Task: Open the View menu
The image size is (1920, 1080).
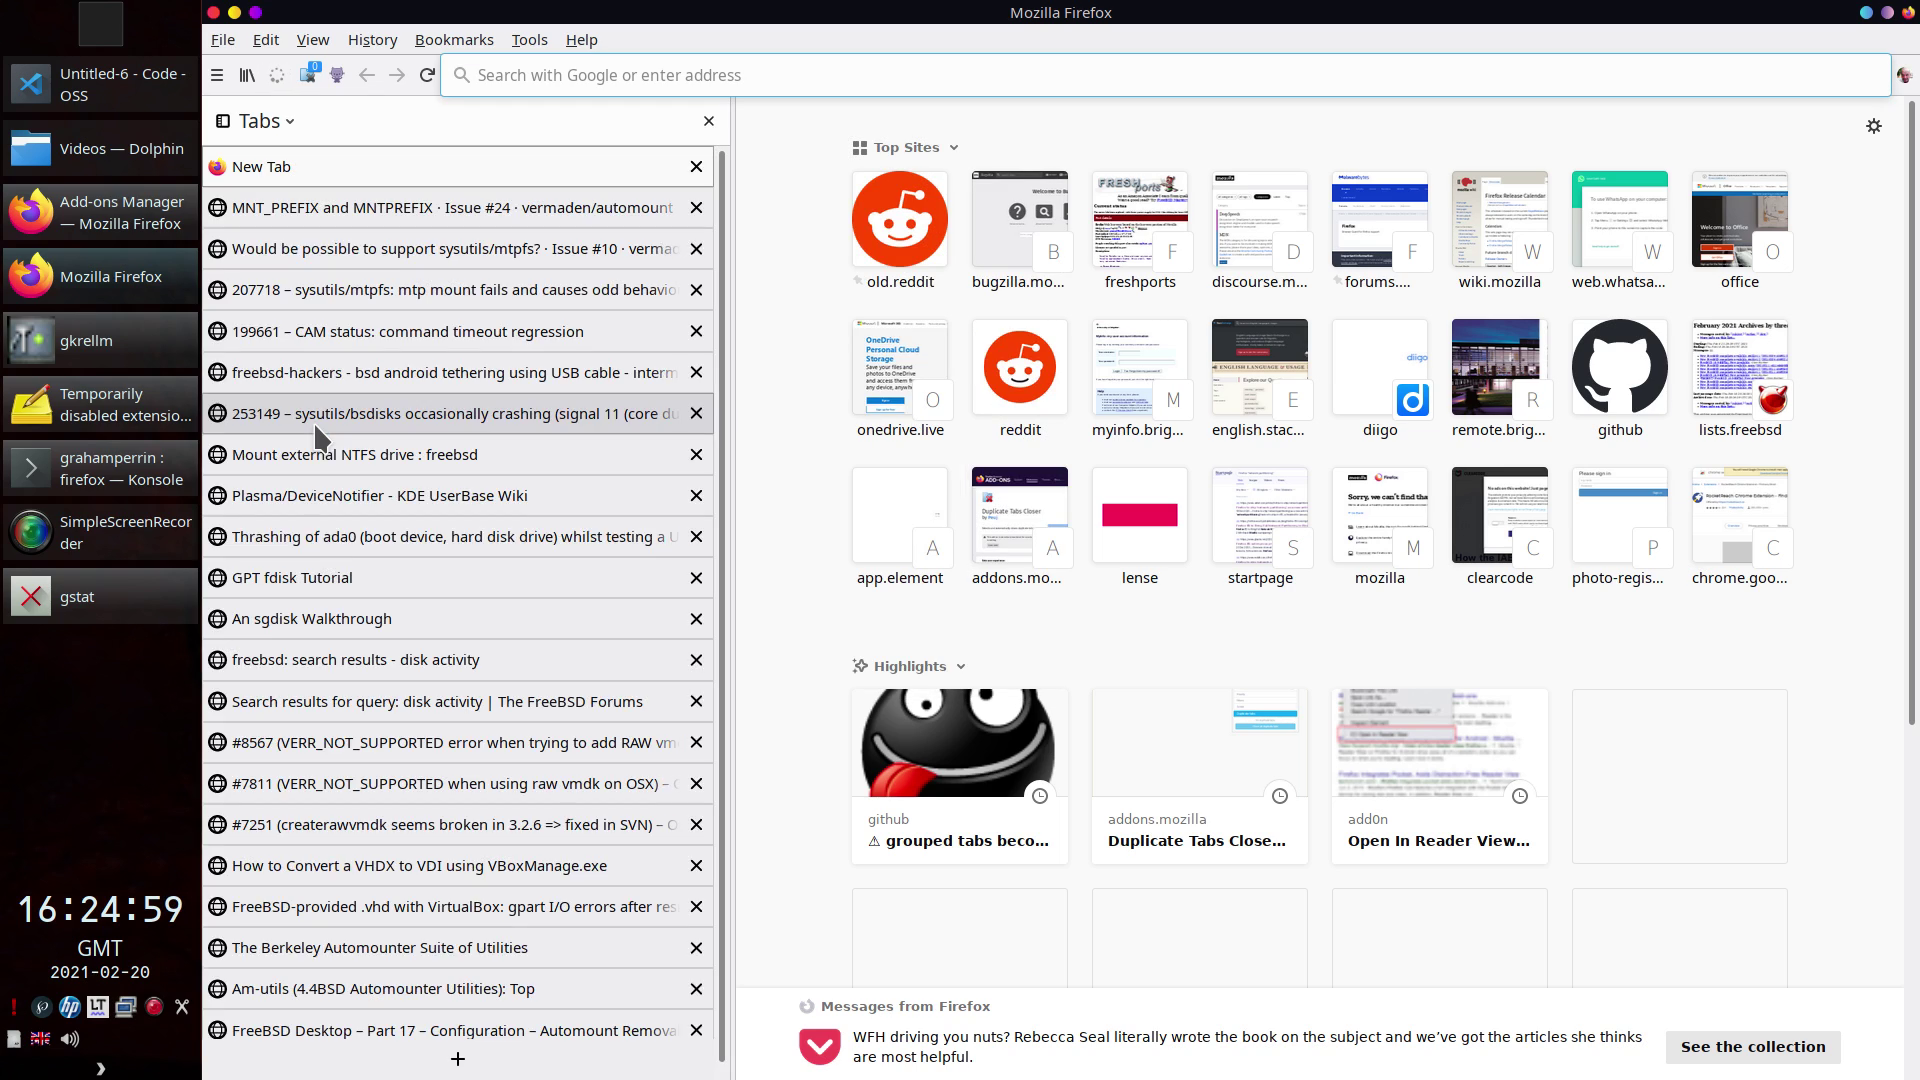Action: point(313,40)
